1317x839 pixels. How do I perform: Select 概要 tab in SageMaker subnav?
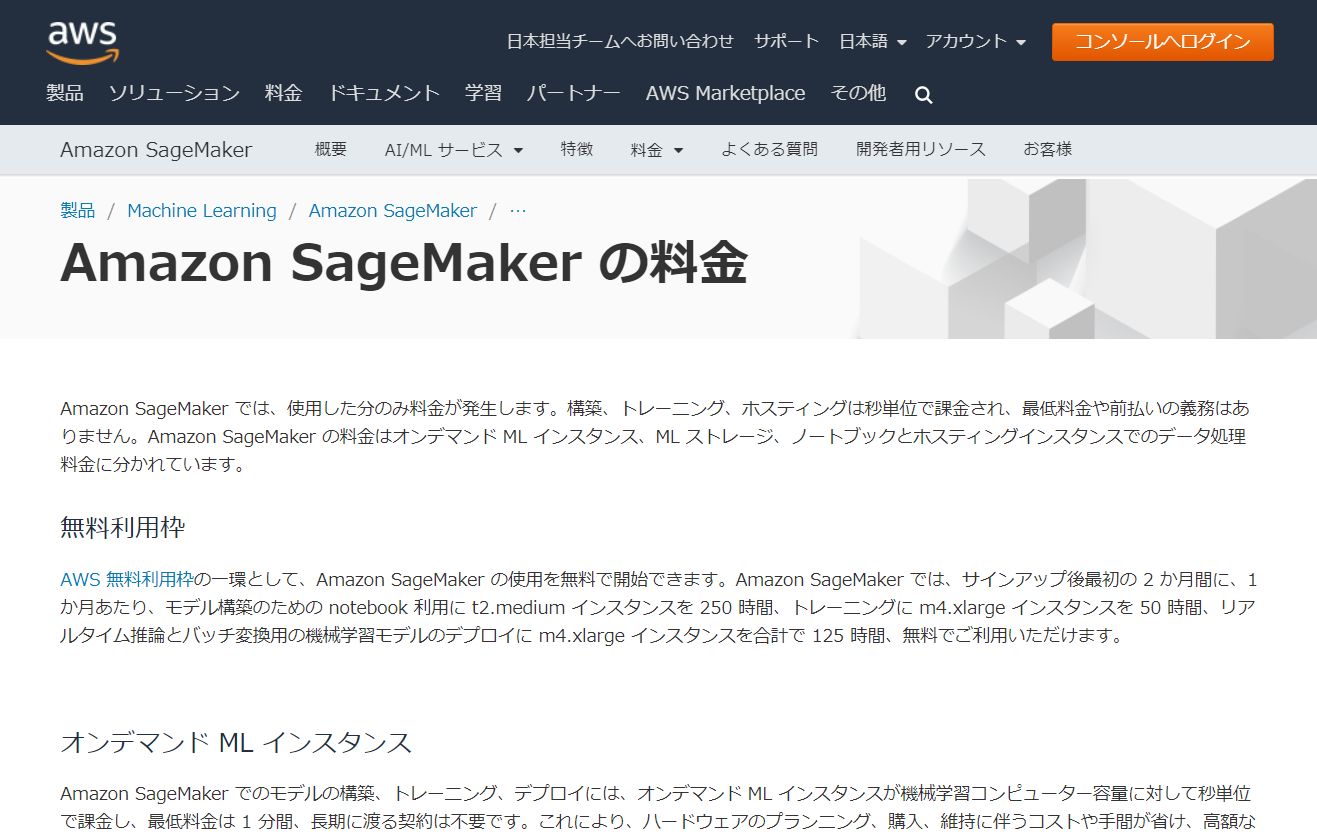pos(331,149)
